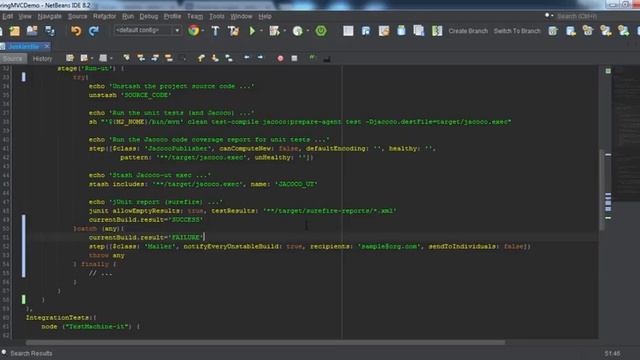Click the Profile Project icon
The width and height of the screenshot is (640, 360).
coord(298,31)
